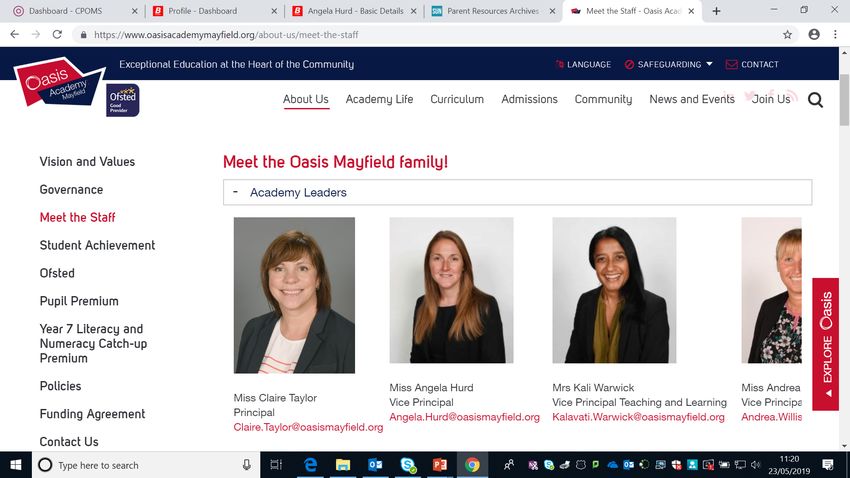The image size is (850, 478).
Task: Launch File Explorer from the taskbar
Action: (343, 465)
